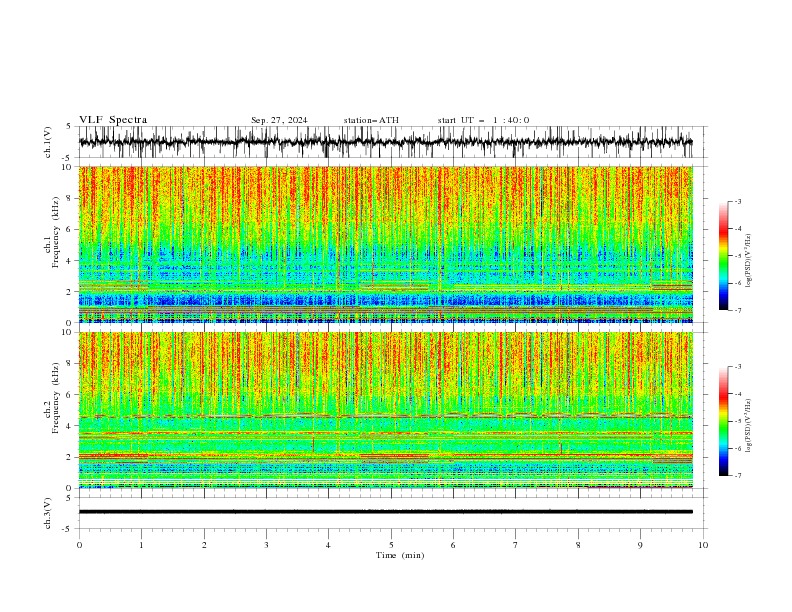Click the "-7" tick on ch.2 colorbar

tap(738, 475)
